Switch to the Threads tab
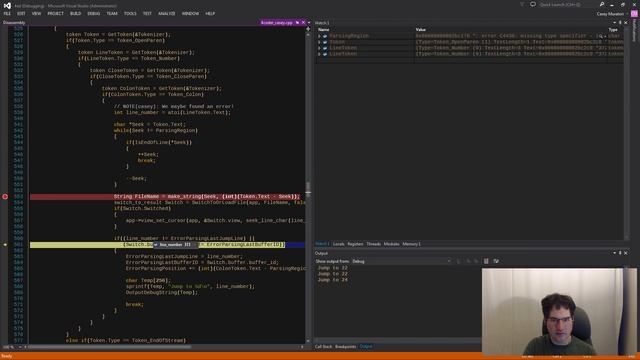The height and width of the screenshot is (360, 640). (373, 244)
